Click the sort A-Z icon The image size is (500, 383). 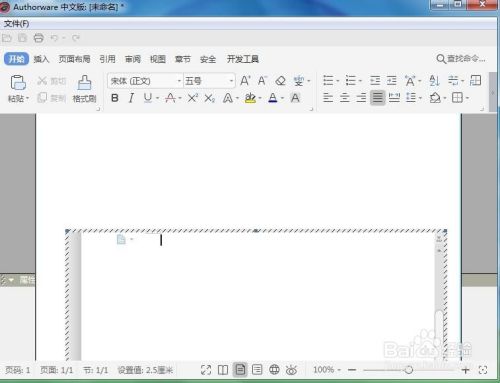[x=434, y=81]
